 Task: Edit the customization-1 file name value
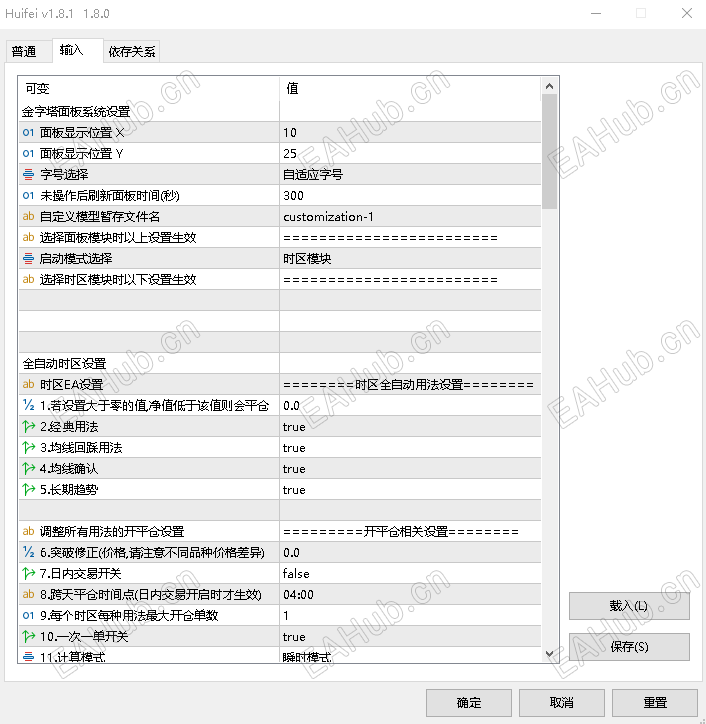click(x=410, y=217)
